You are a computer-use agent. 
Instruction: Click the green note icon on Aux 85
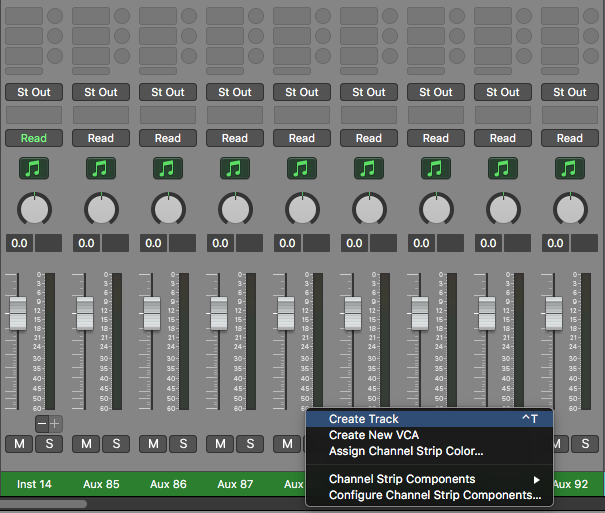[101, 169]
